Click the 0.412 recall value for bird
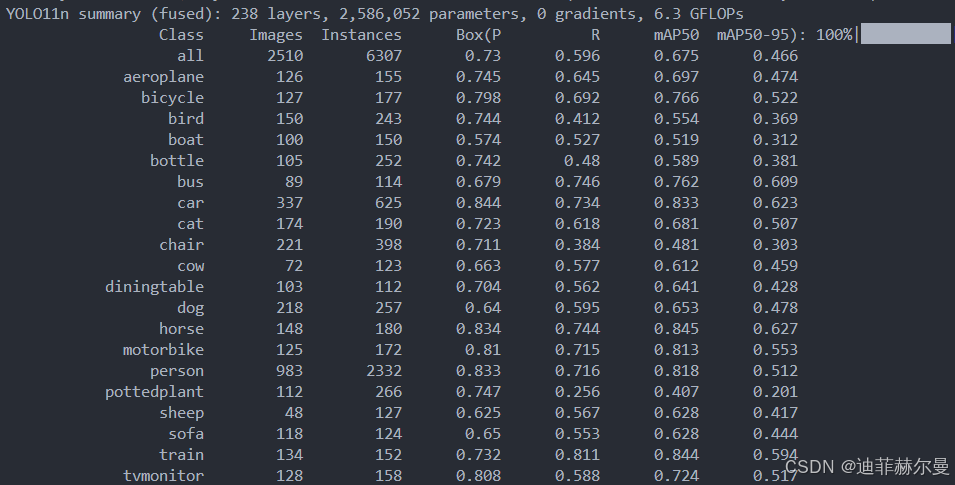Screen dimensions: 955x485 (x=577, y=118)
